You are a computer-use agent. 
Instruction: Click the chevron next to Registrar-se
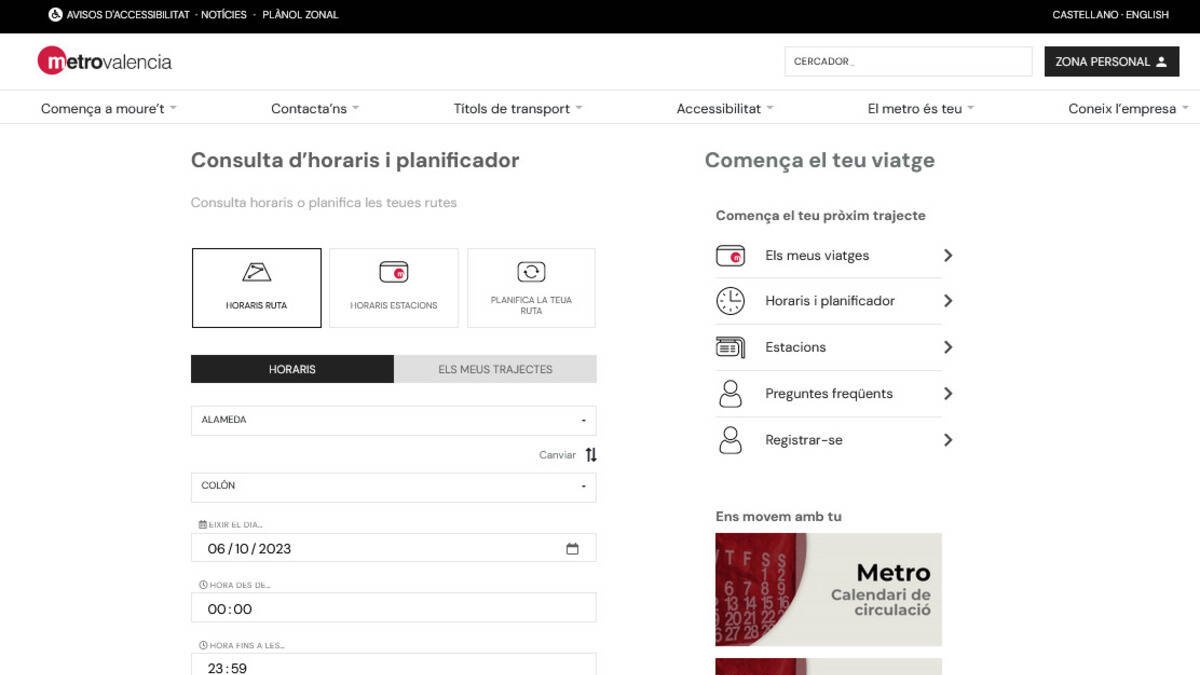point(948,440)
